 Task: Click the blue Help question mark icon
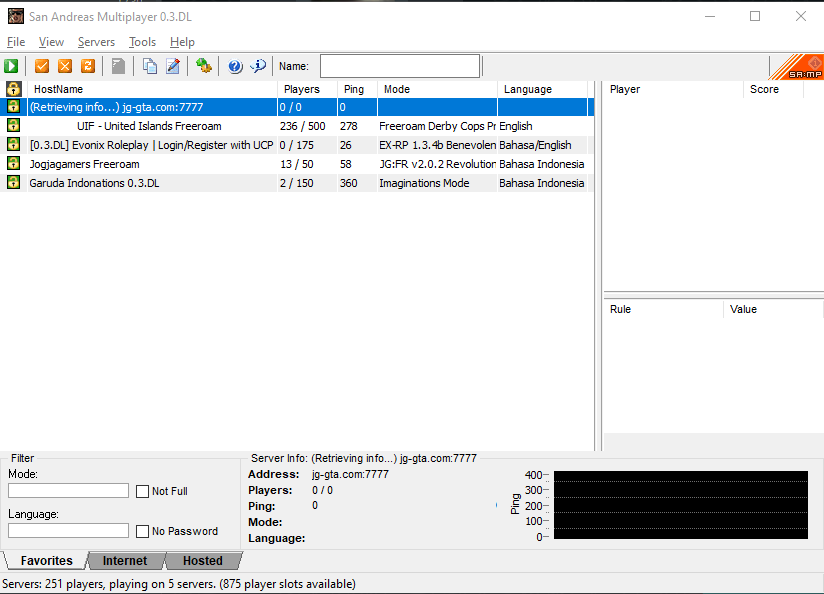point(235,66)
